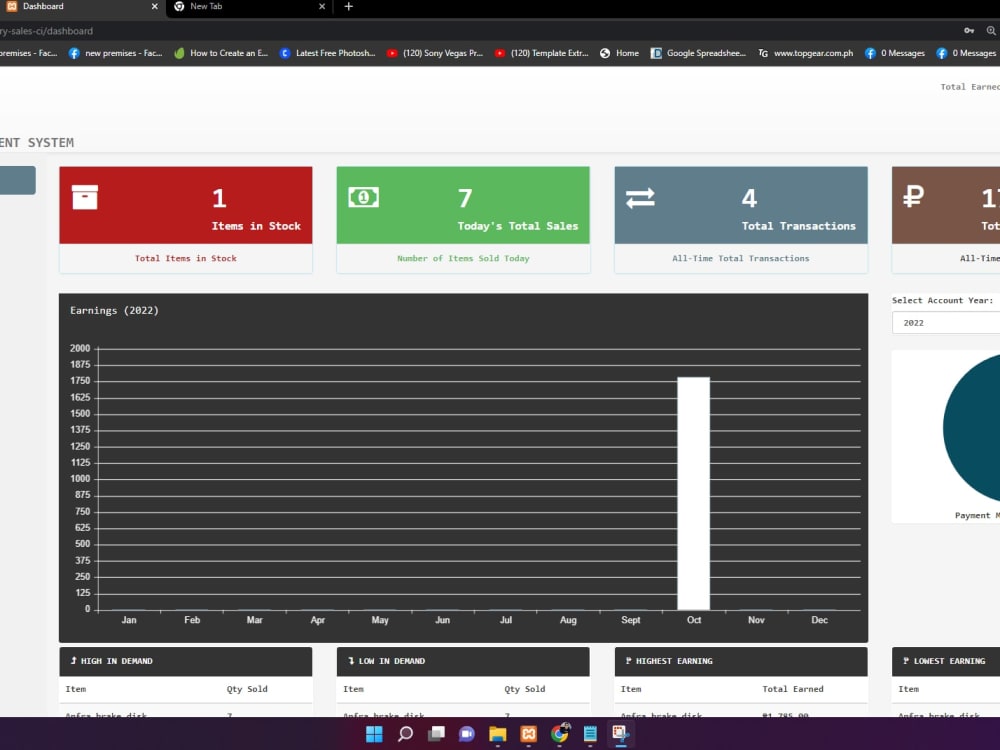The width and height of the screenshot is (1000, 750).
Task: Open the first '0 Messages' bookmark
Action: 894,53
